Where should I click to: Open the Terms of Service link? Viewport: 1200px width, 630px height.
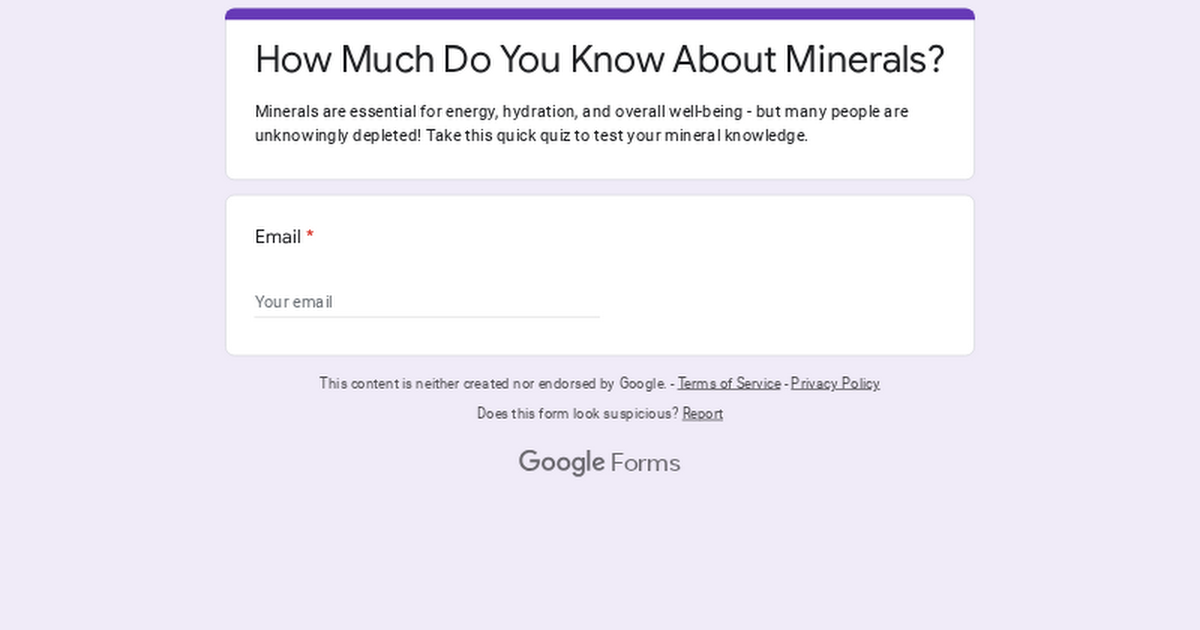pyautogui.click(x=729, y=383)
